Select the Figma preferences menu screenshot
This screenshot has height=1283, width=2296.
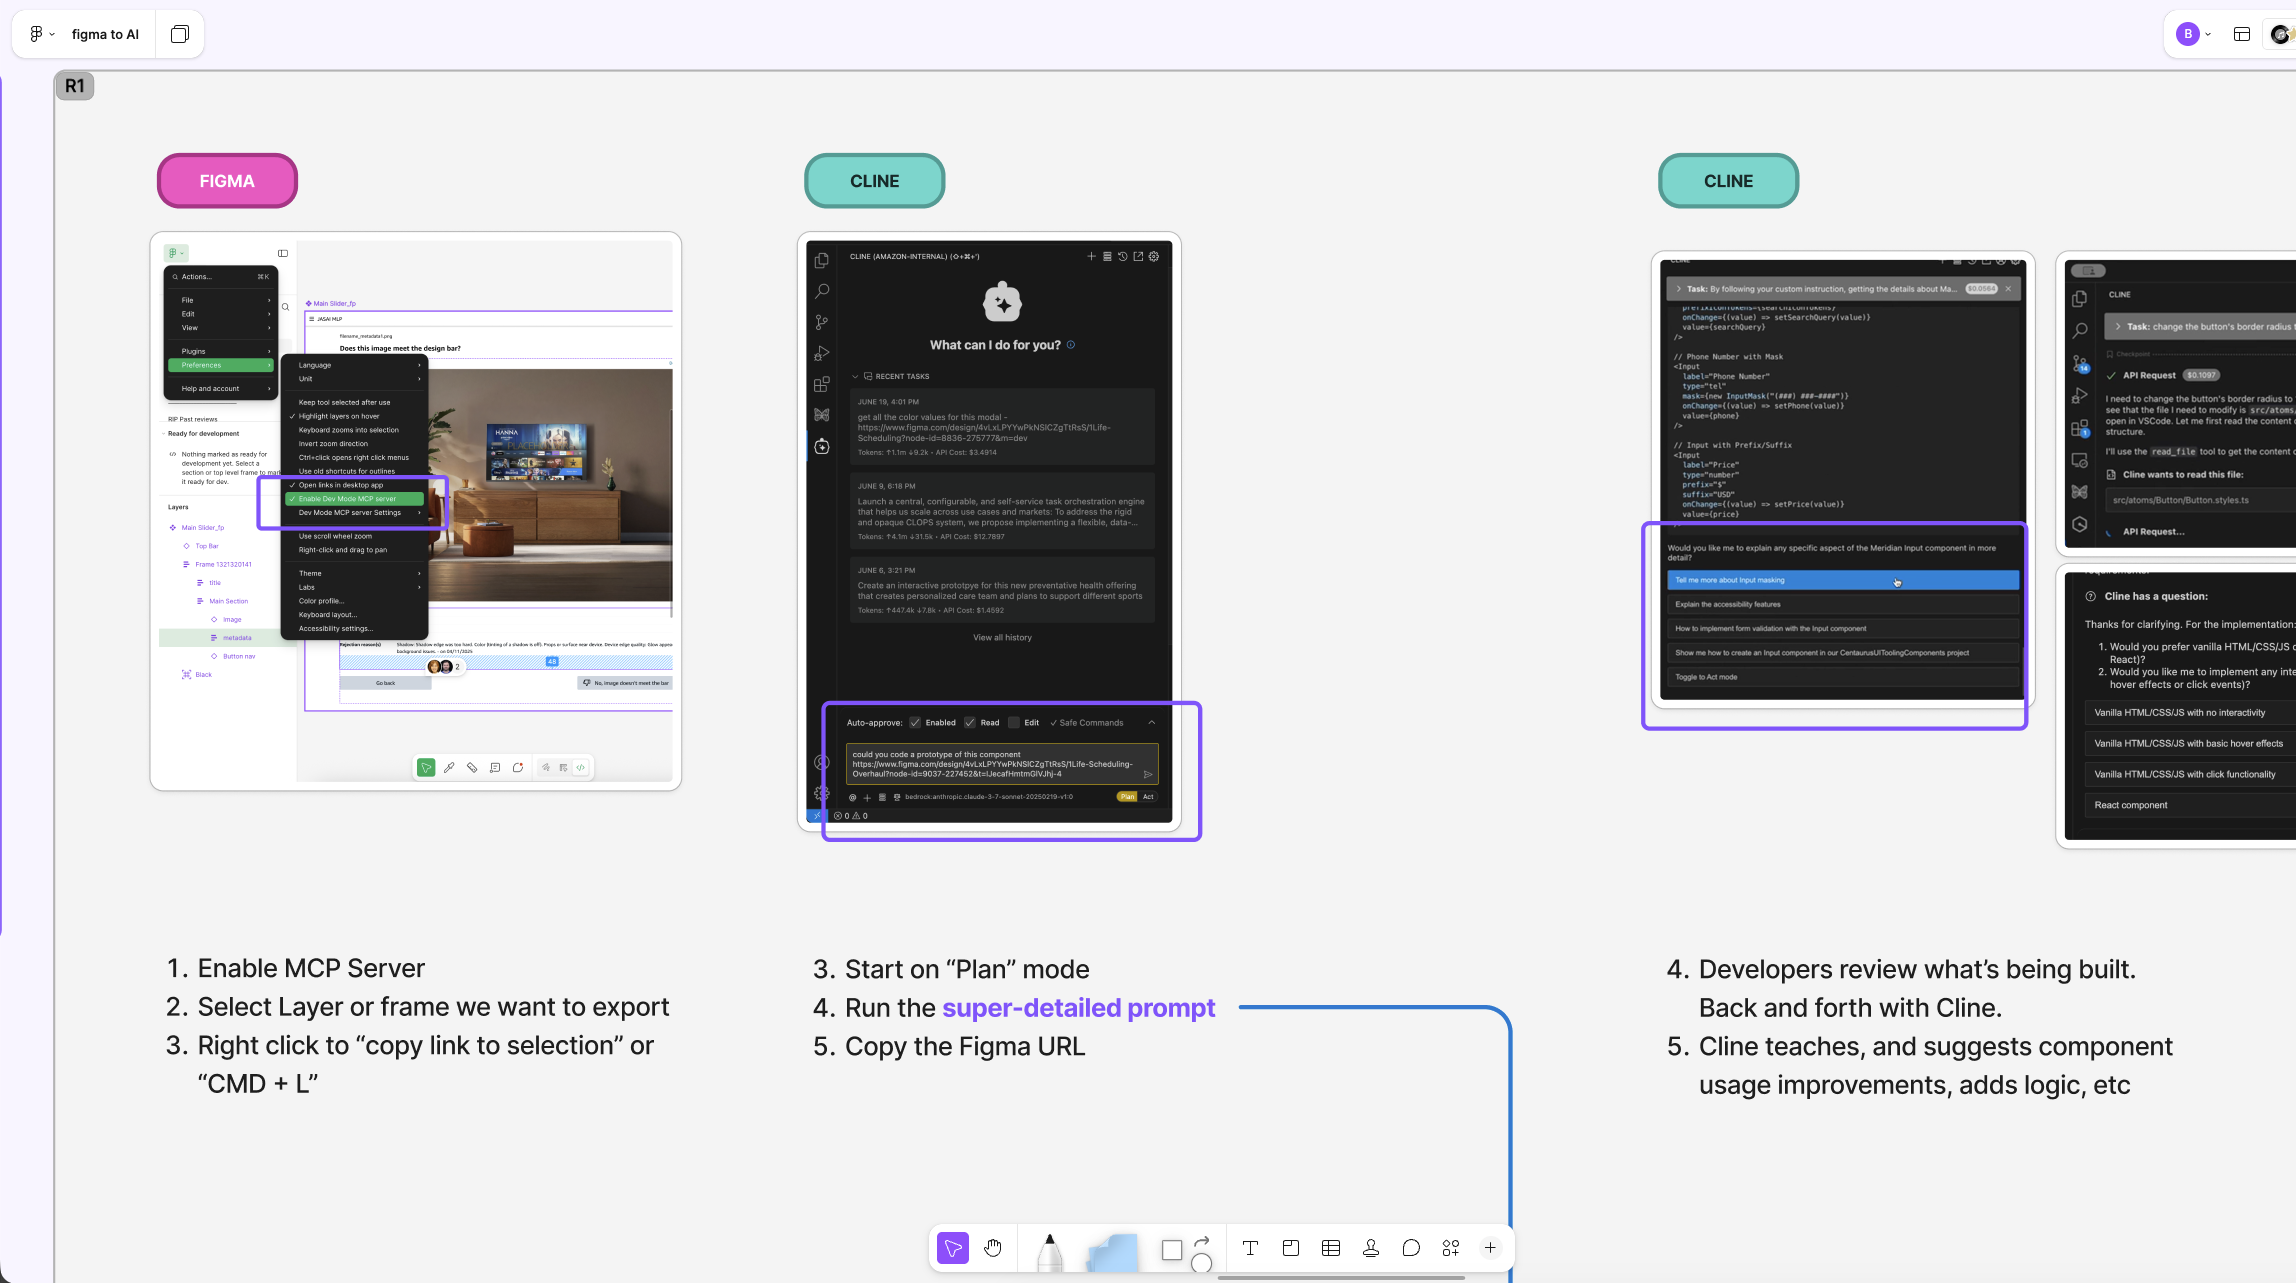coord(416,511)
